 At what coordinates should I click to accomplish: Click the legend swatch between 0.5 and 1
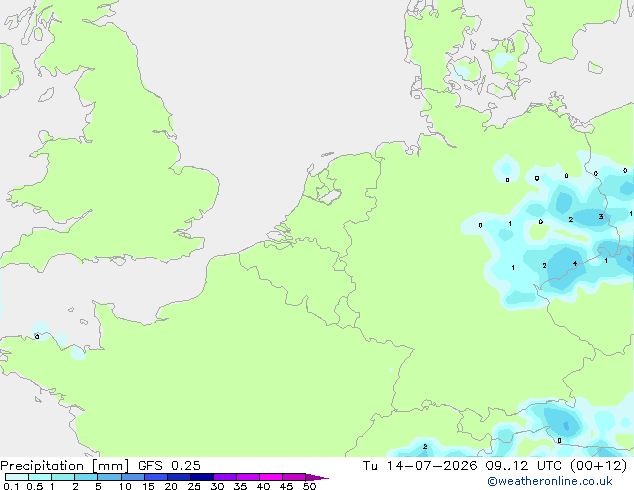pyautogui.click(x=40, y=477)
